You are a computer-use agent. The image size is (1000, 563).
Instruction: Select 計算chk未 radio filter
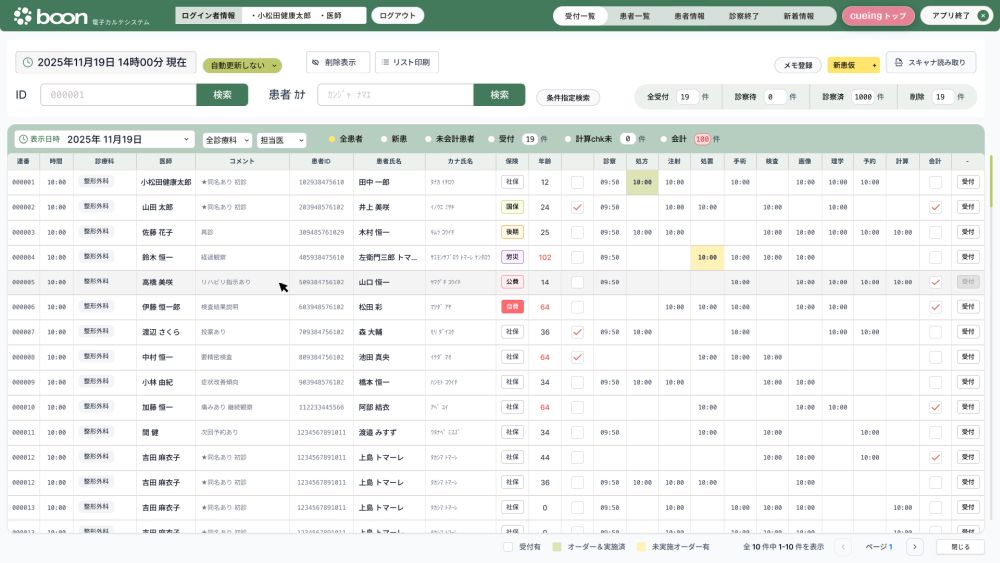[568, 139]
